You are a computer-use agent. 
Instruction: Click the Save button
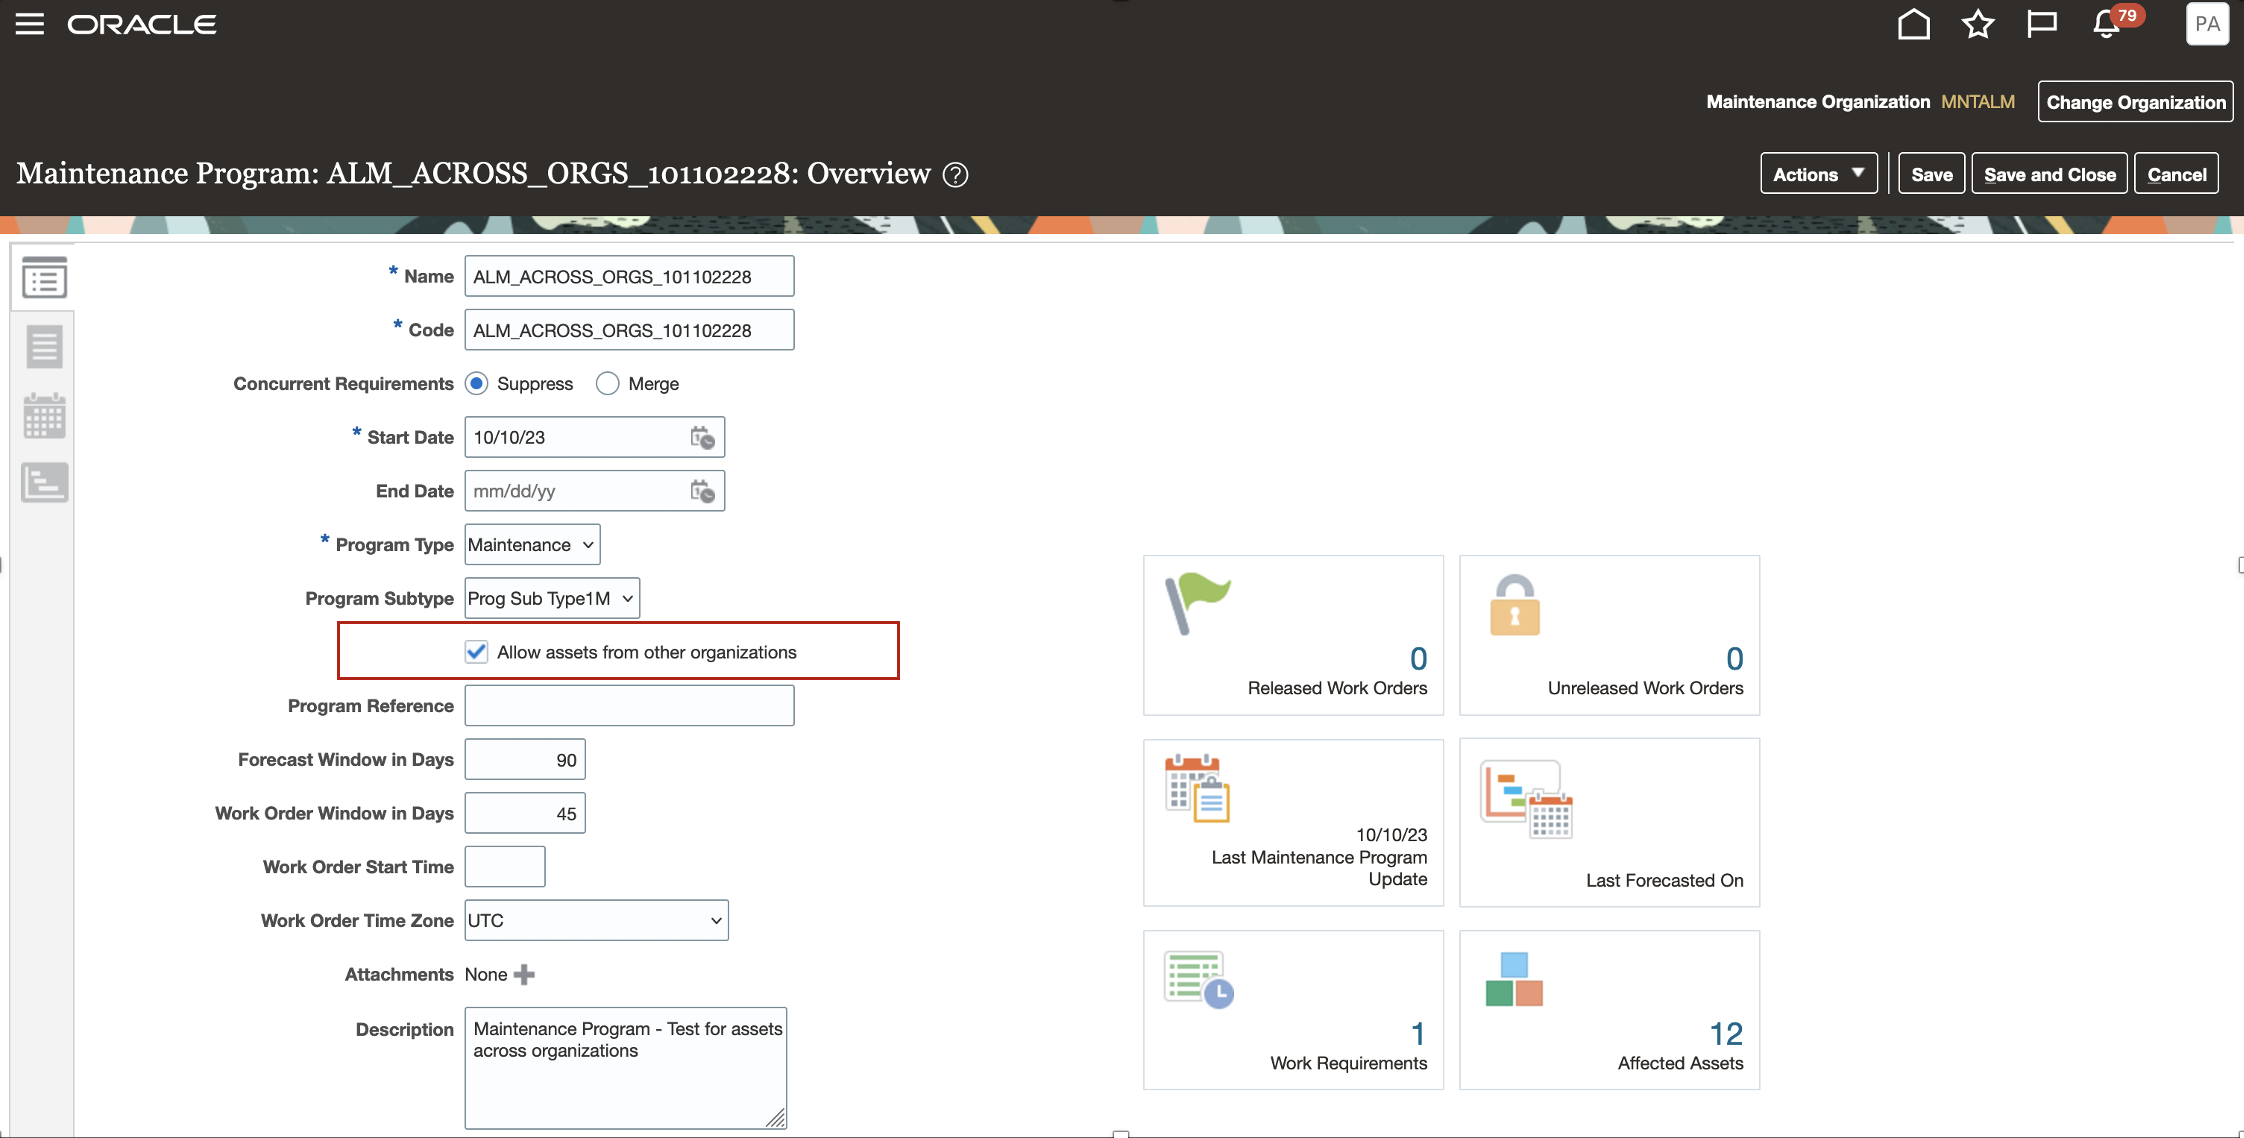click(1931, 174)
